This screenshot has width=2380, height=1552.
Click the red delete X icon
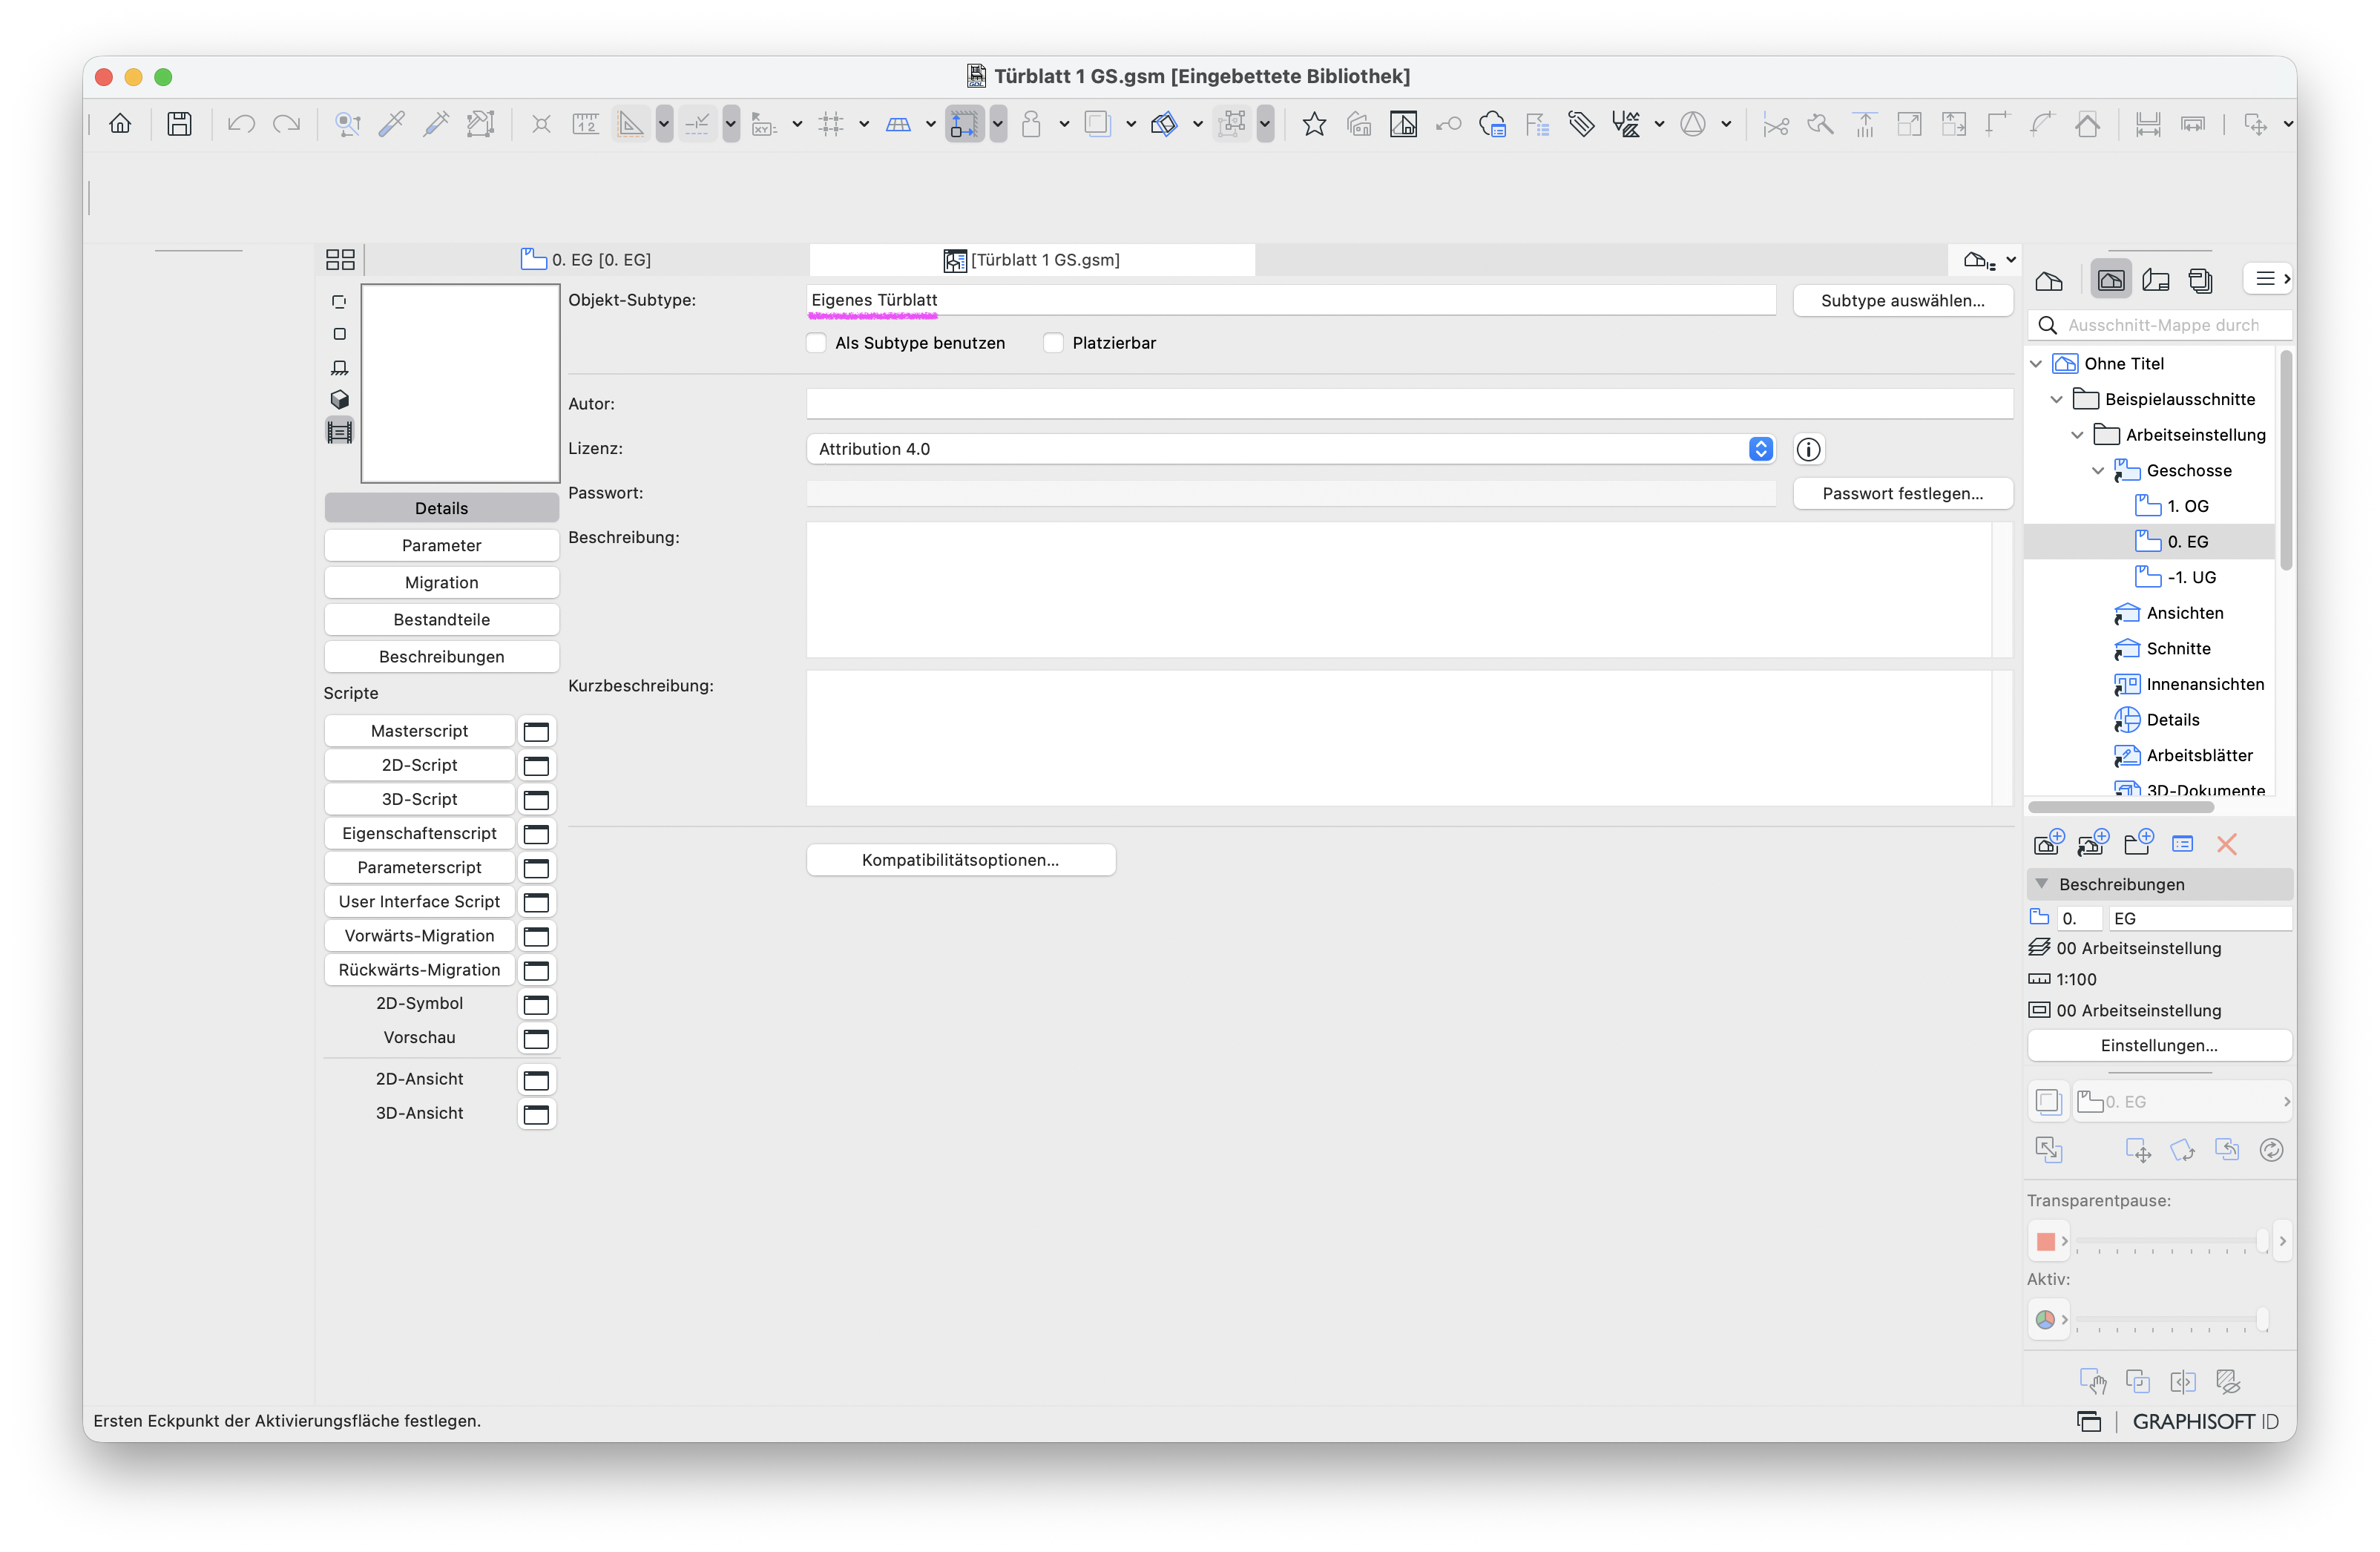(x=2227, y=844)
